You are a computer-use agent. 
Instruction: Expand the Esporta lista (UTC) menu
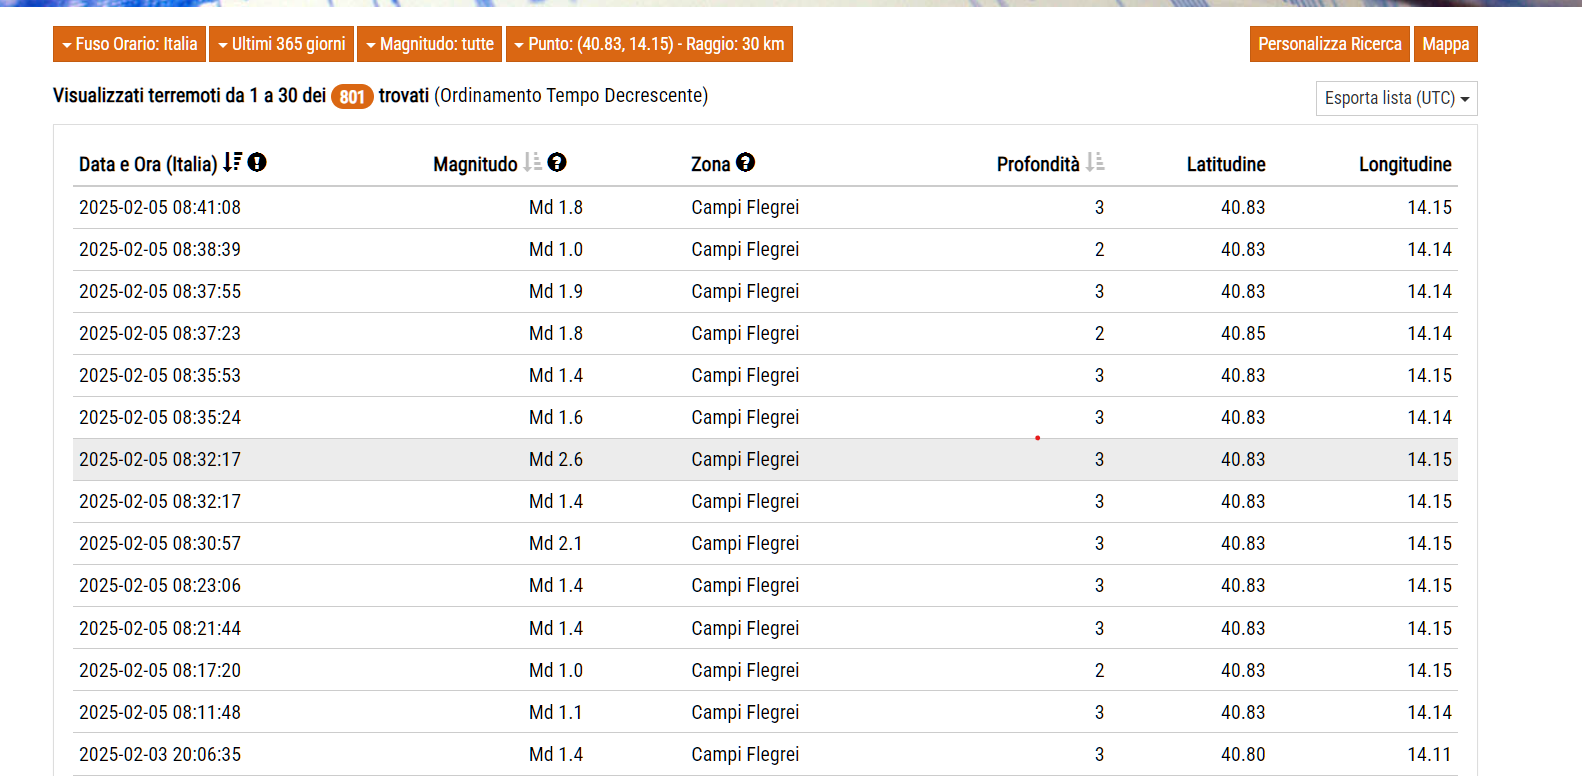click(1396, 98)
